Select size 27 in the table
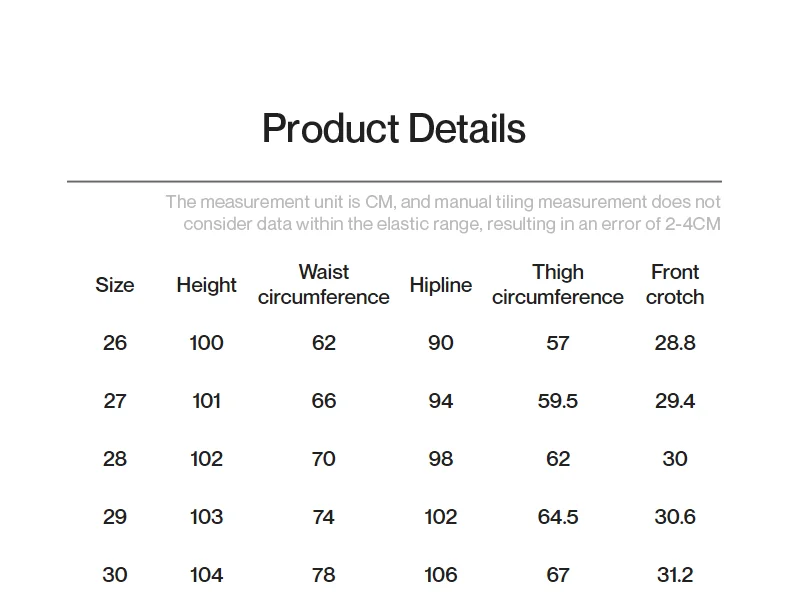Image resolution: width=790 pixels, height=603 pixels. click(115, 401)
